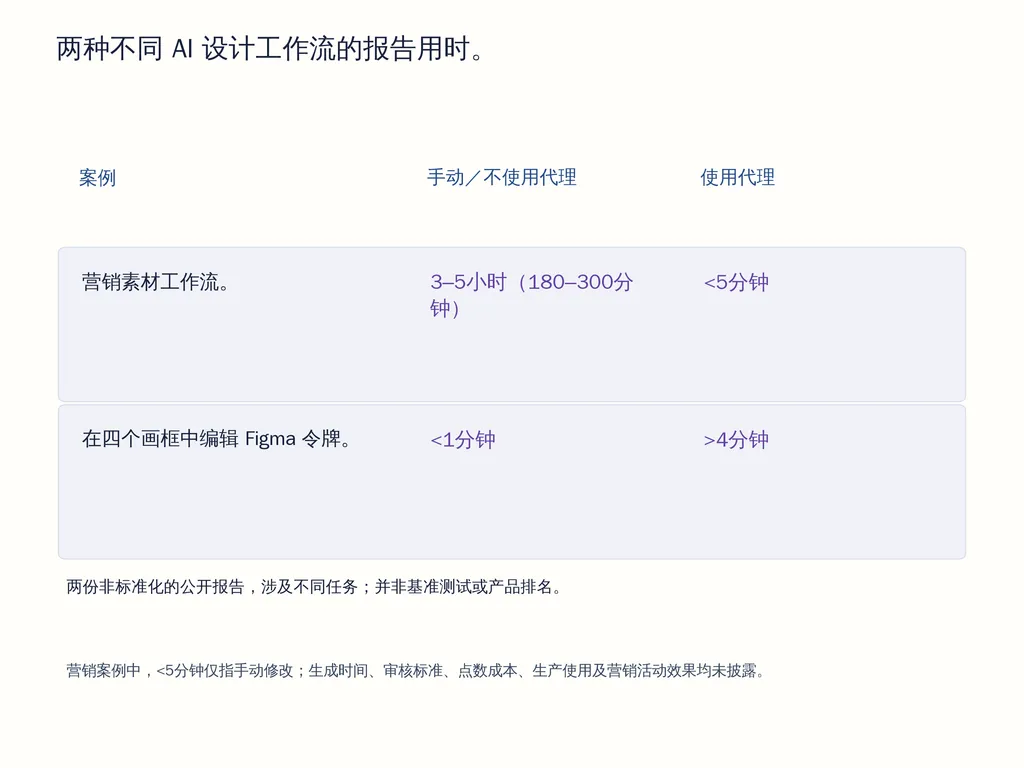Click the note '两份非标准化的公开报告…'
The width and height of the screenshot is (1024, 768).
314,587
